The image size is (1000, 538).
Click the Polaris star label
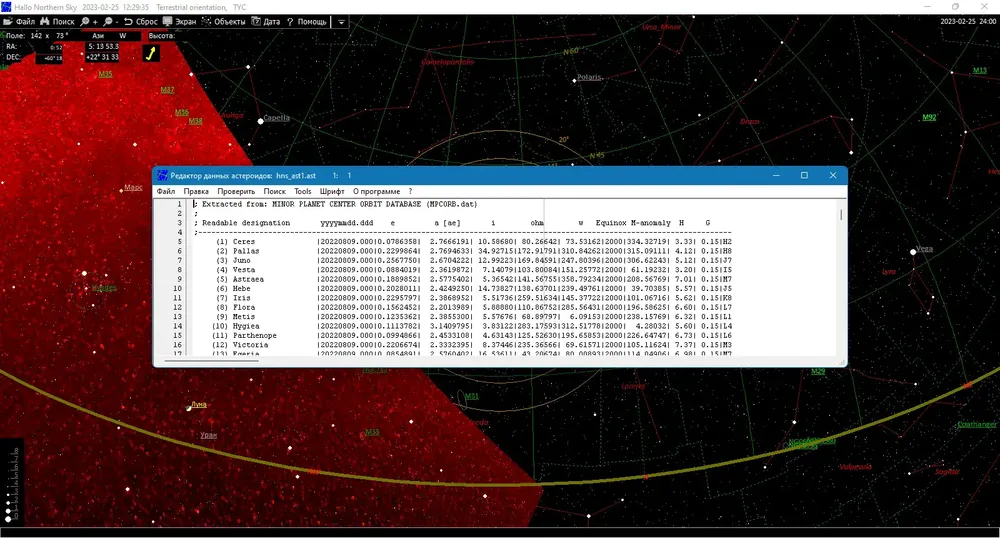(589, 77)
